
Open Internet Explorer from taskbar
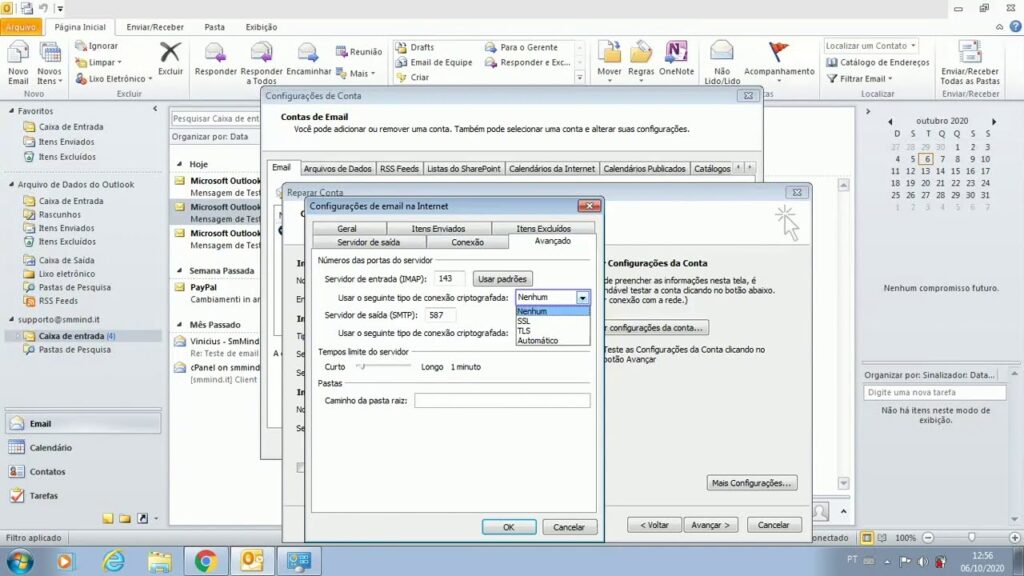tap(114, 561)
